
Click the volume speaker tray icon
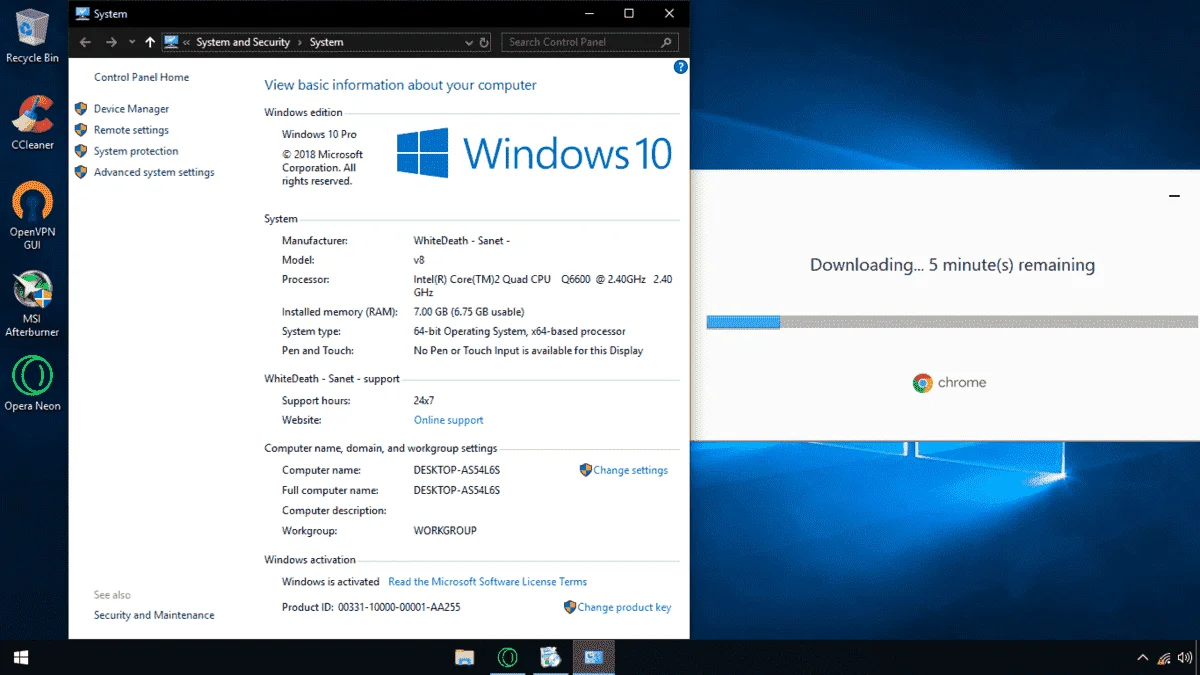[x=1186, y=658]
